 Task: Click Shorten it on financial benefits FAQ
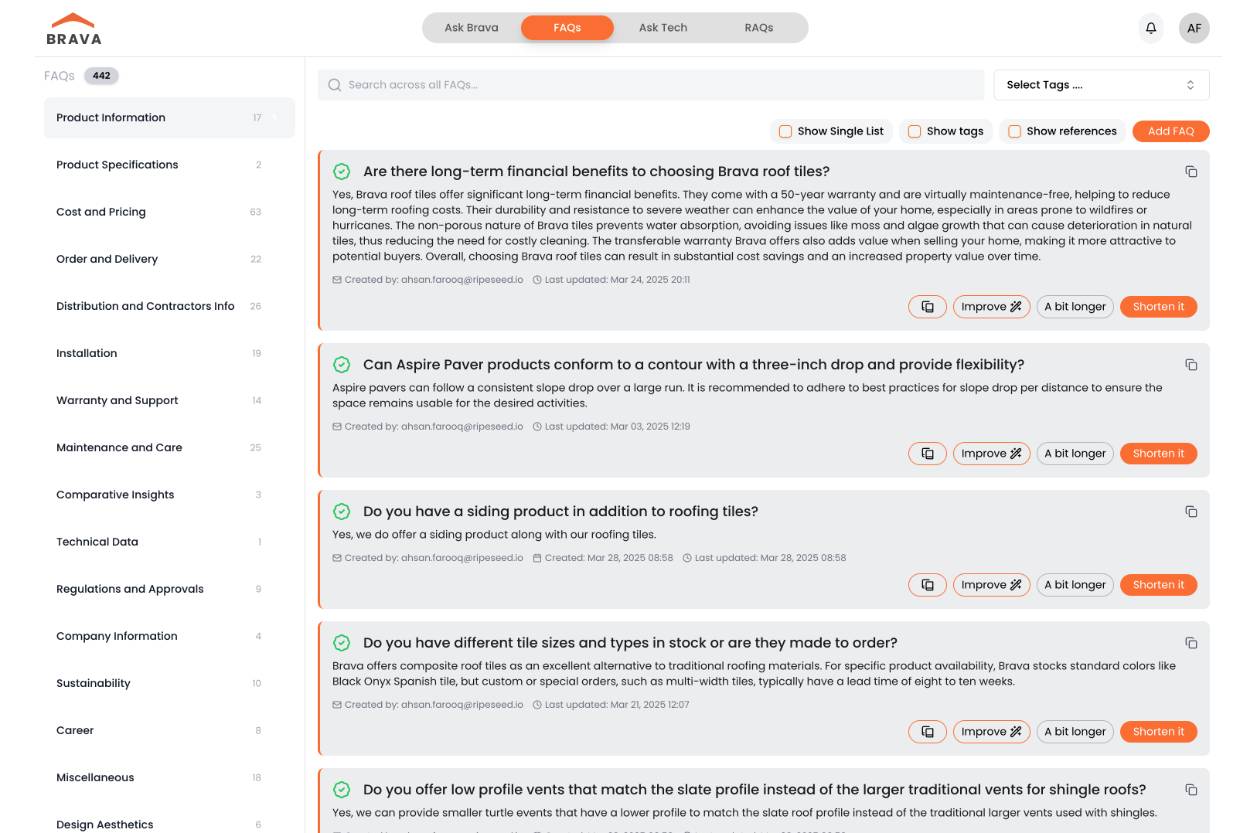click(1158, 307)
